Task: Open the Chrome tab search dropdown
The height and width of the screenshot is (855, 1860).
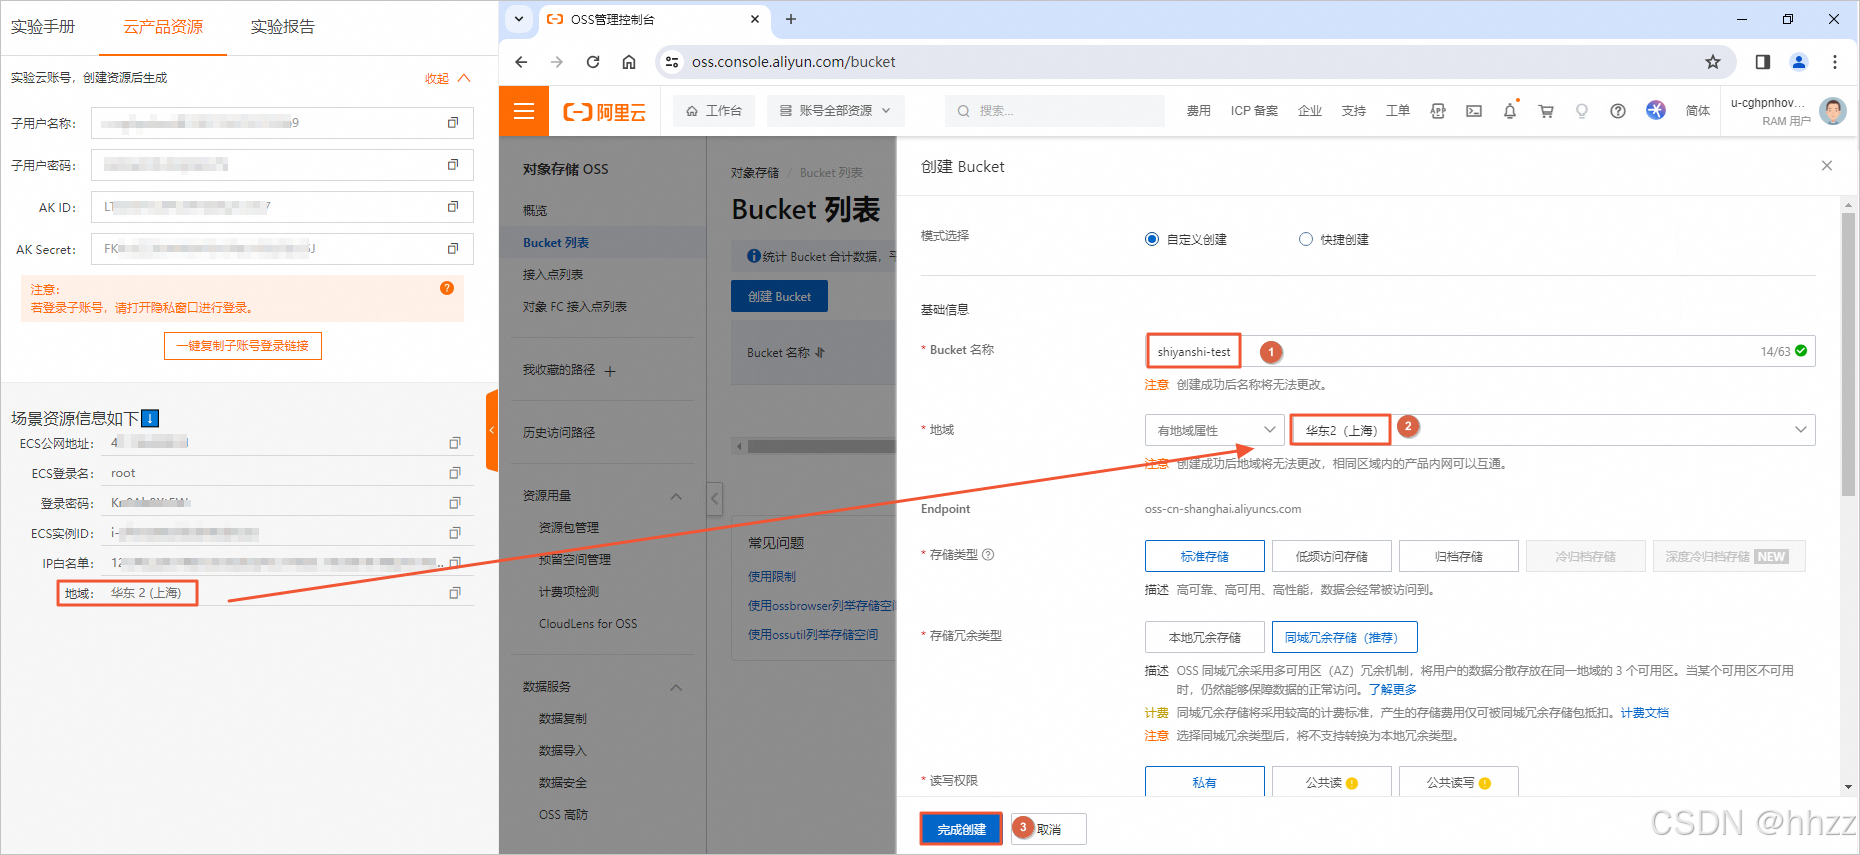Action: (518, 19)
